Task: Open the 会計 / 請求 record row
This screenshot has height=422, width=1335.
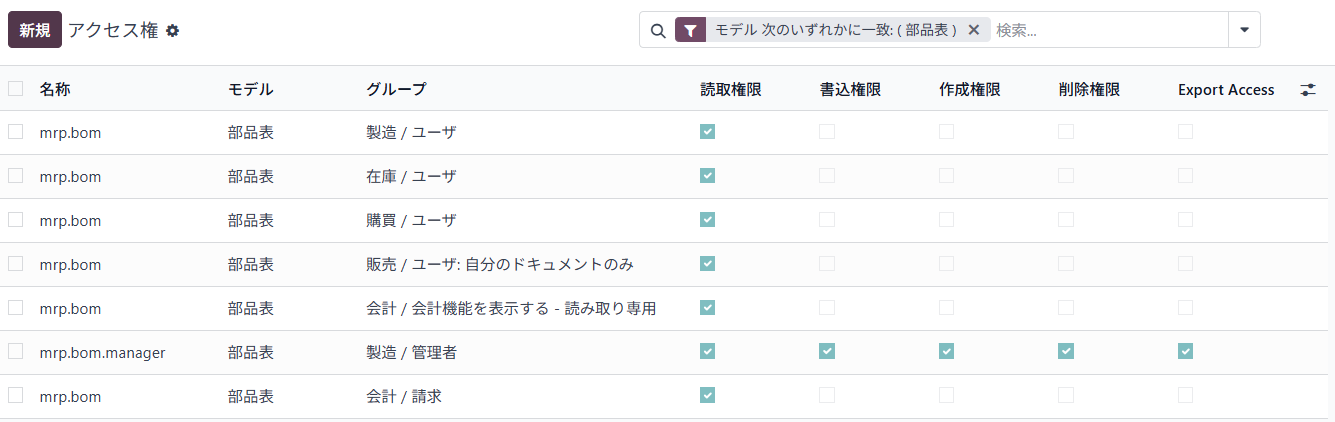Action: pos(404,396)
